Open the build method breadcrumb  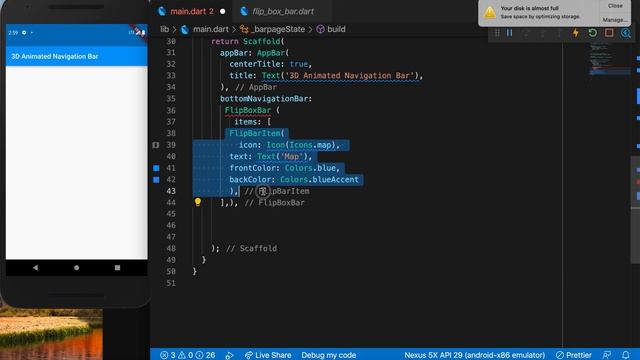coord(336,29)
